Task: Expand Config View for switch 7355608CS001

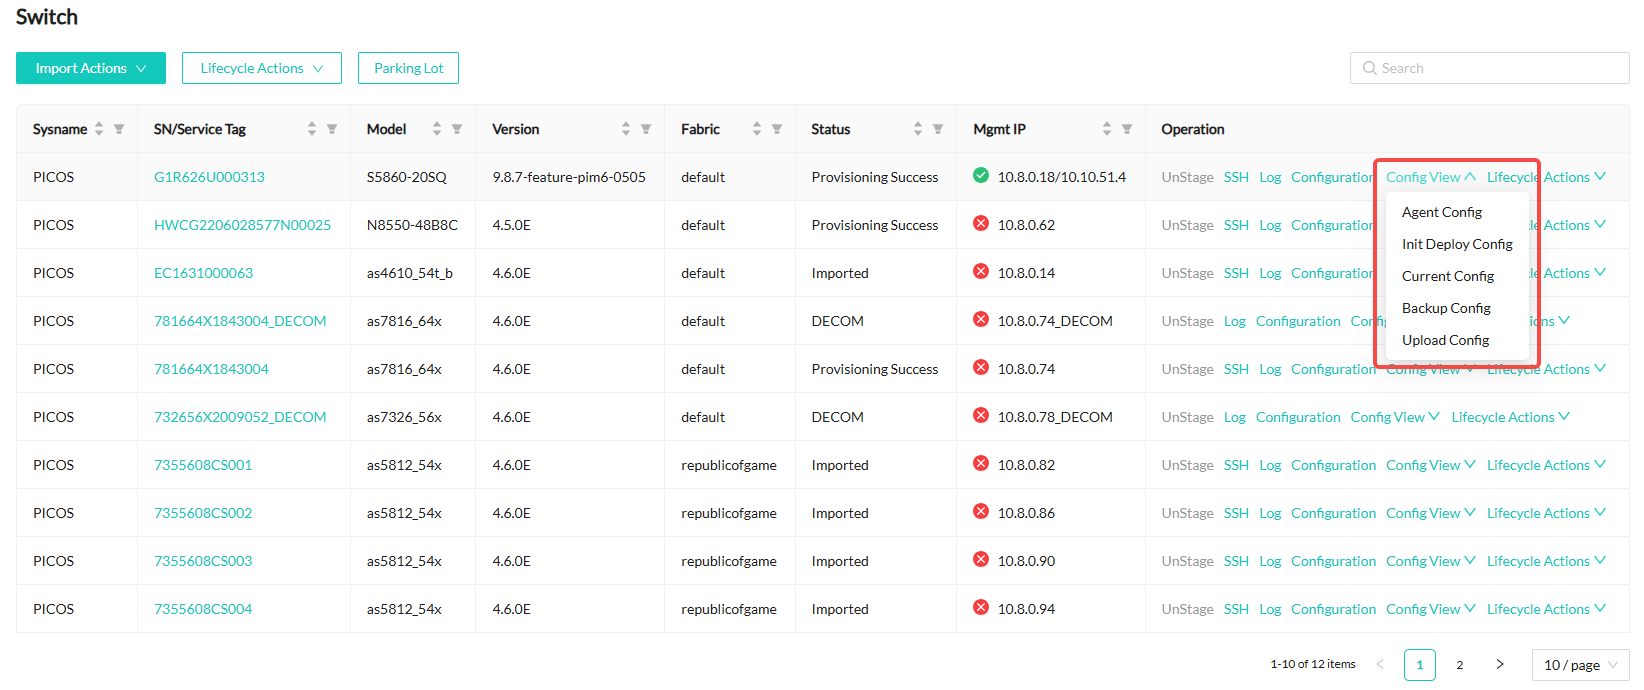Action: coord(1430,465)
